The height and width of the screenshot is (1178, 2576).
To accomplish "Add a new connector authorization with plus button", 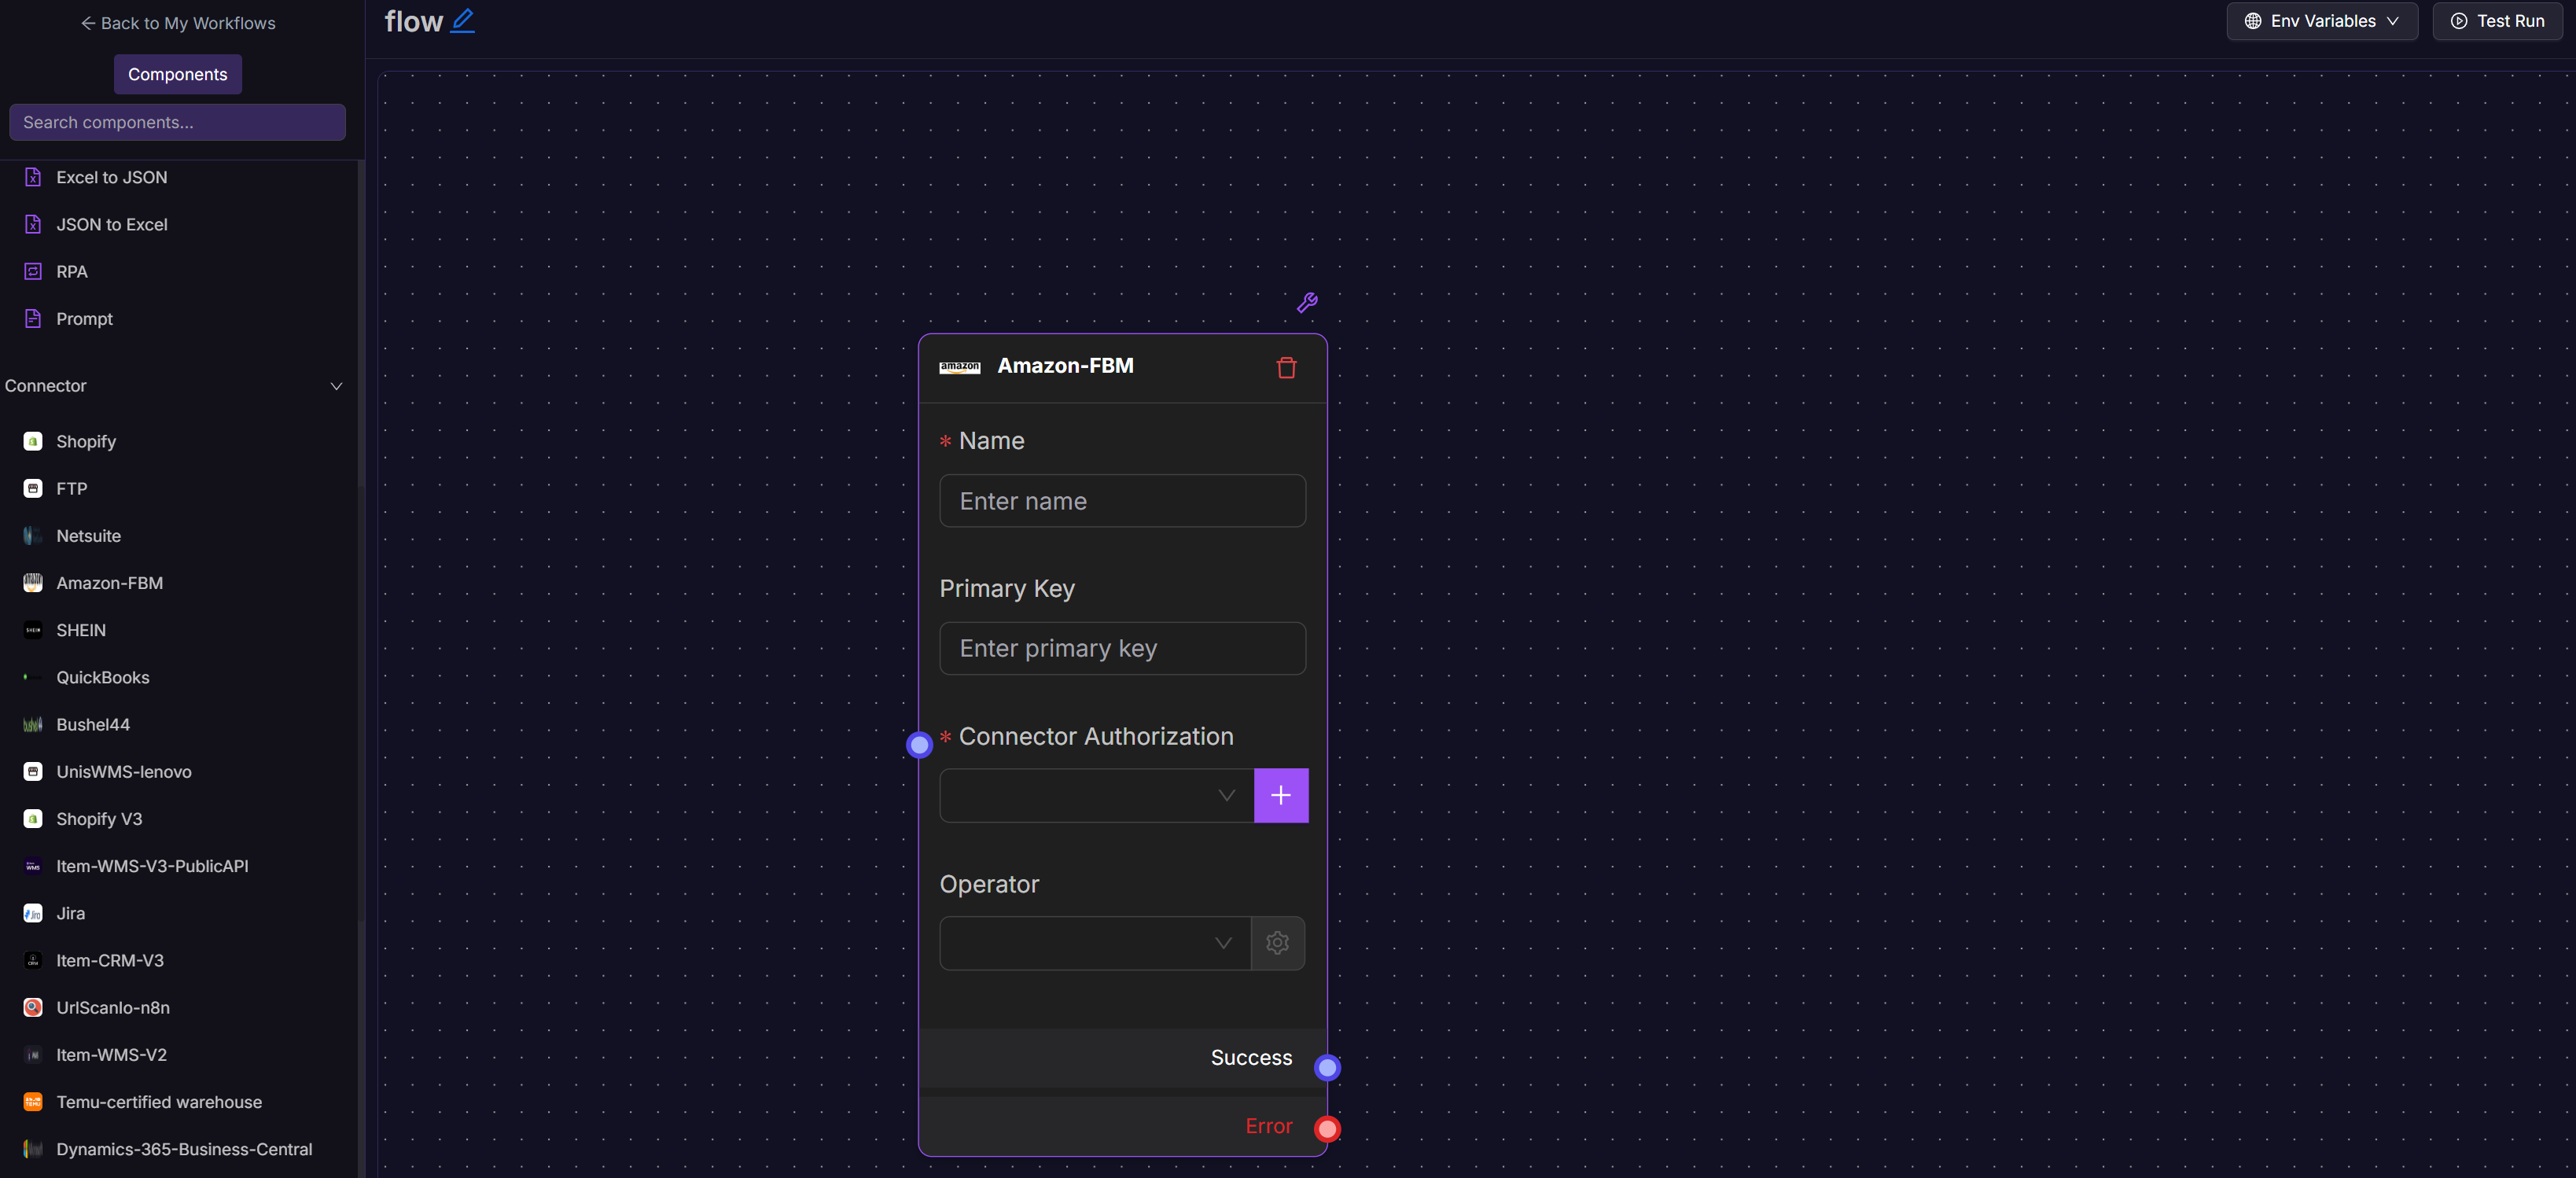I will click(1281, 795).
